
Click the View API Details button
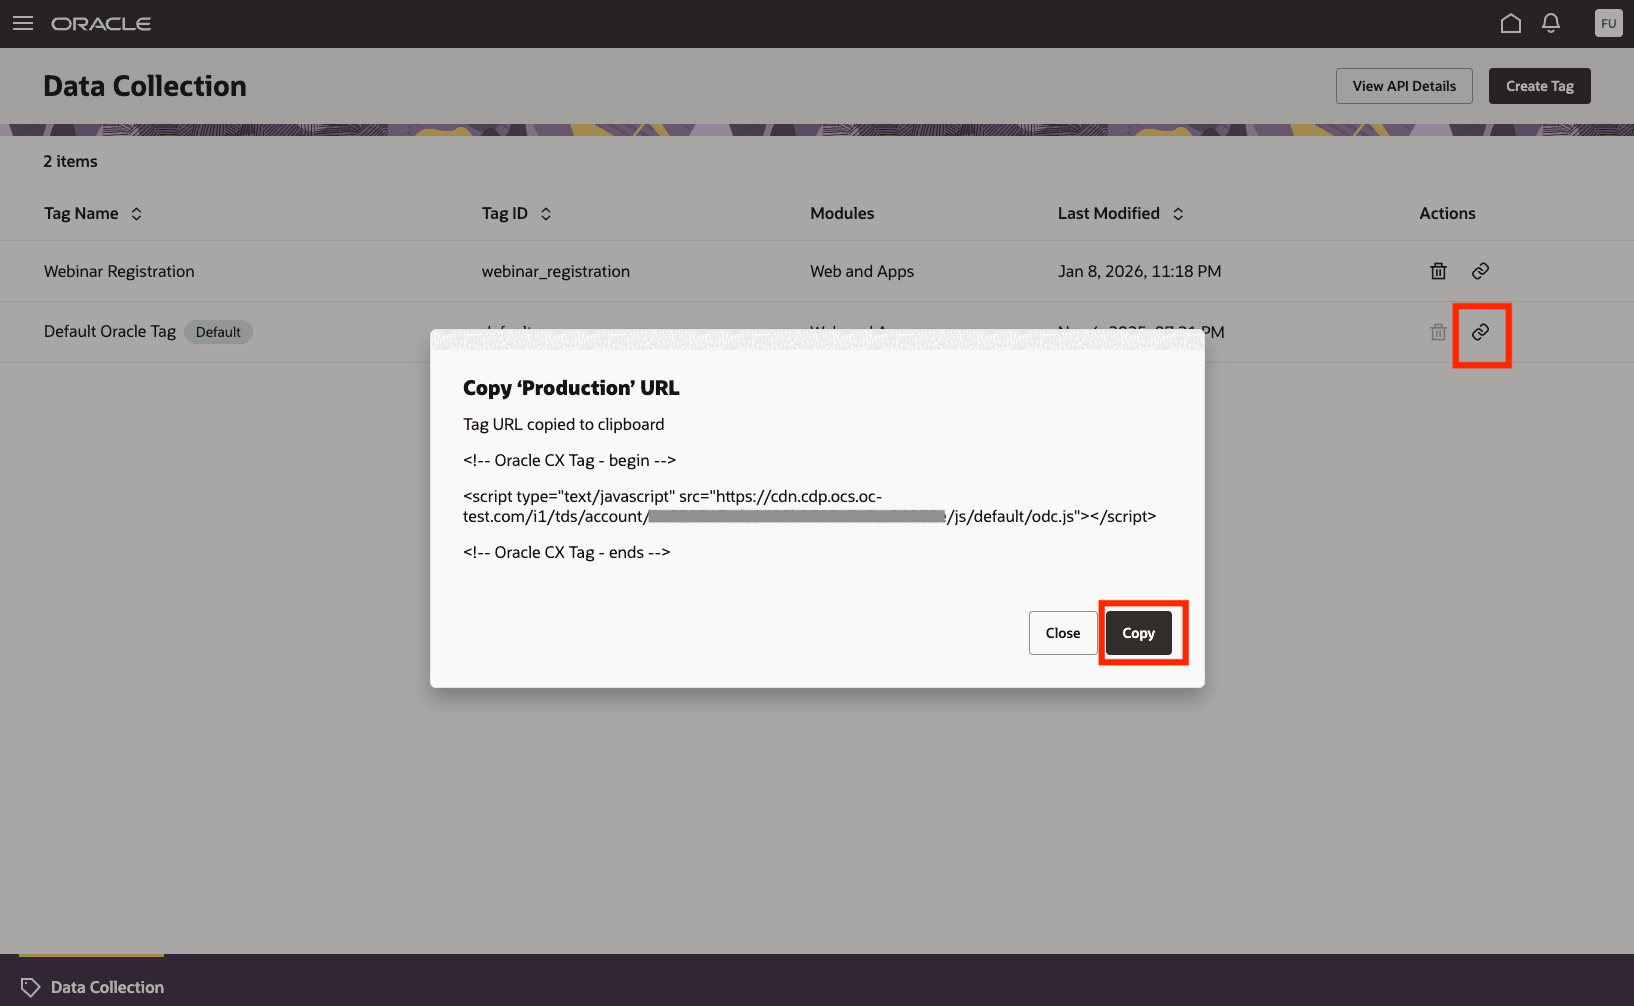point(1404,85)
